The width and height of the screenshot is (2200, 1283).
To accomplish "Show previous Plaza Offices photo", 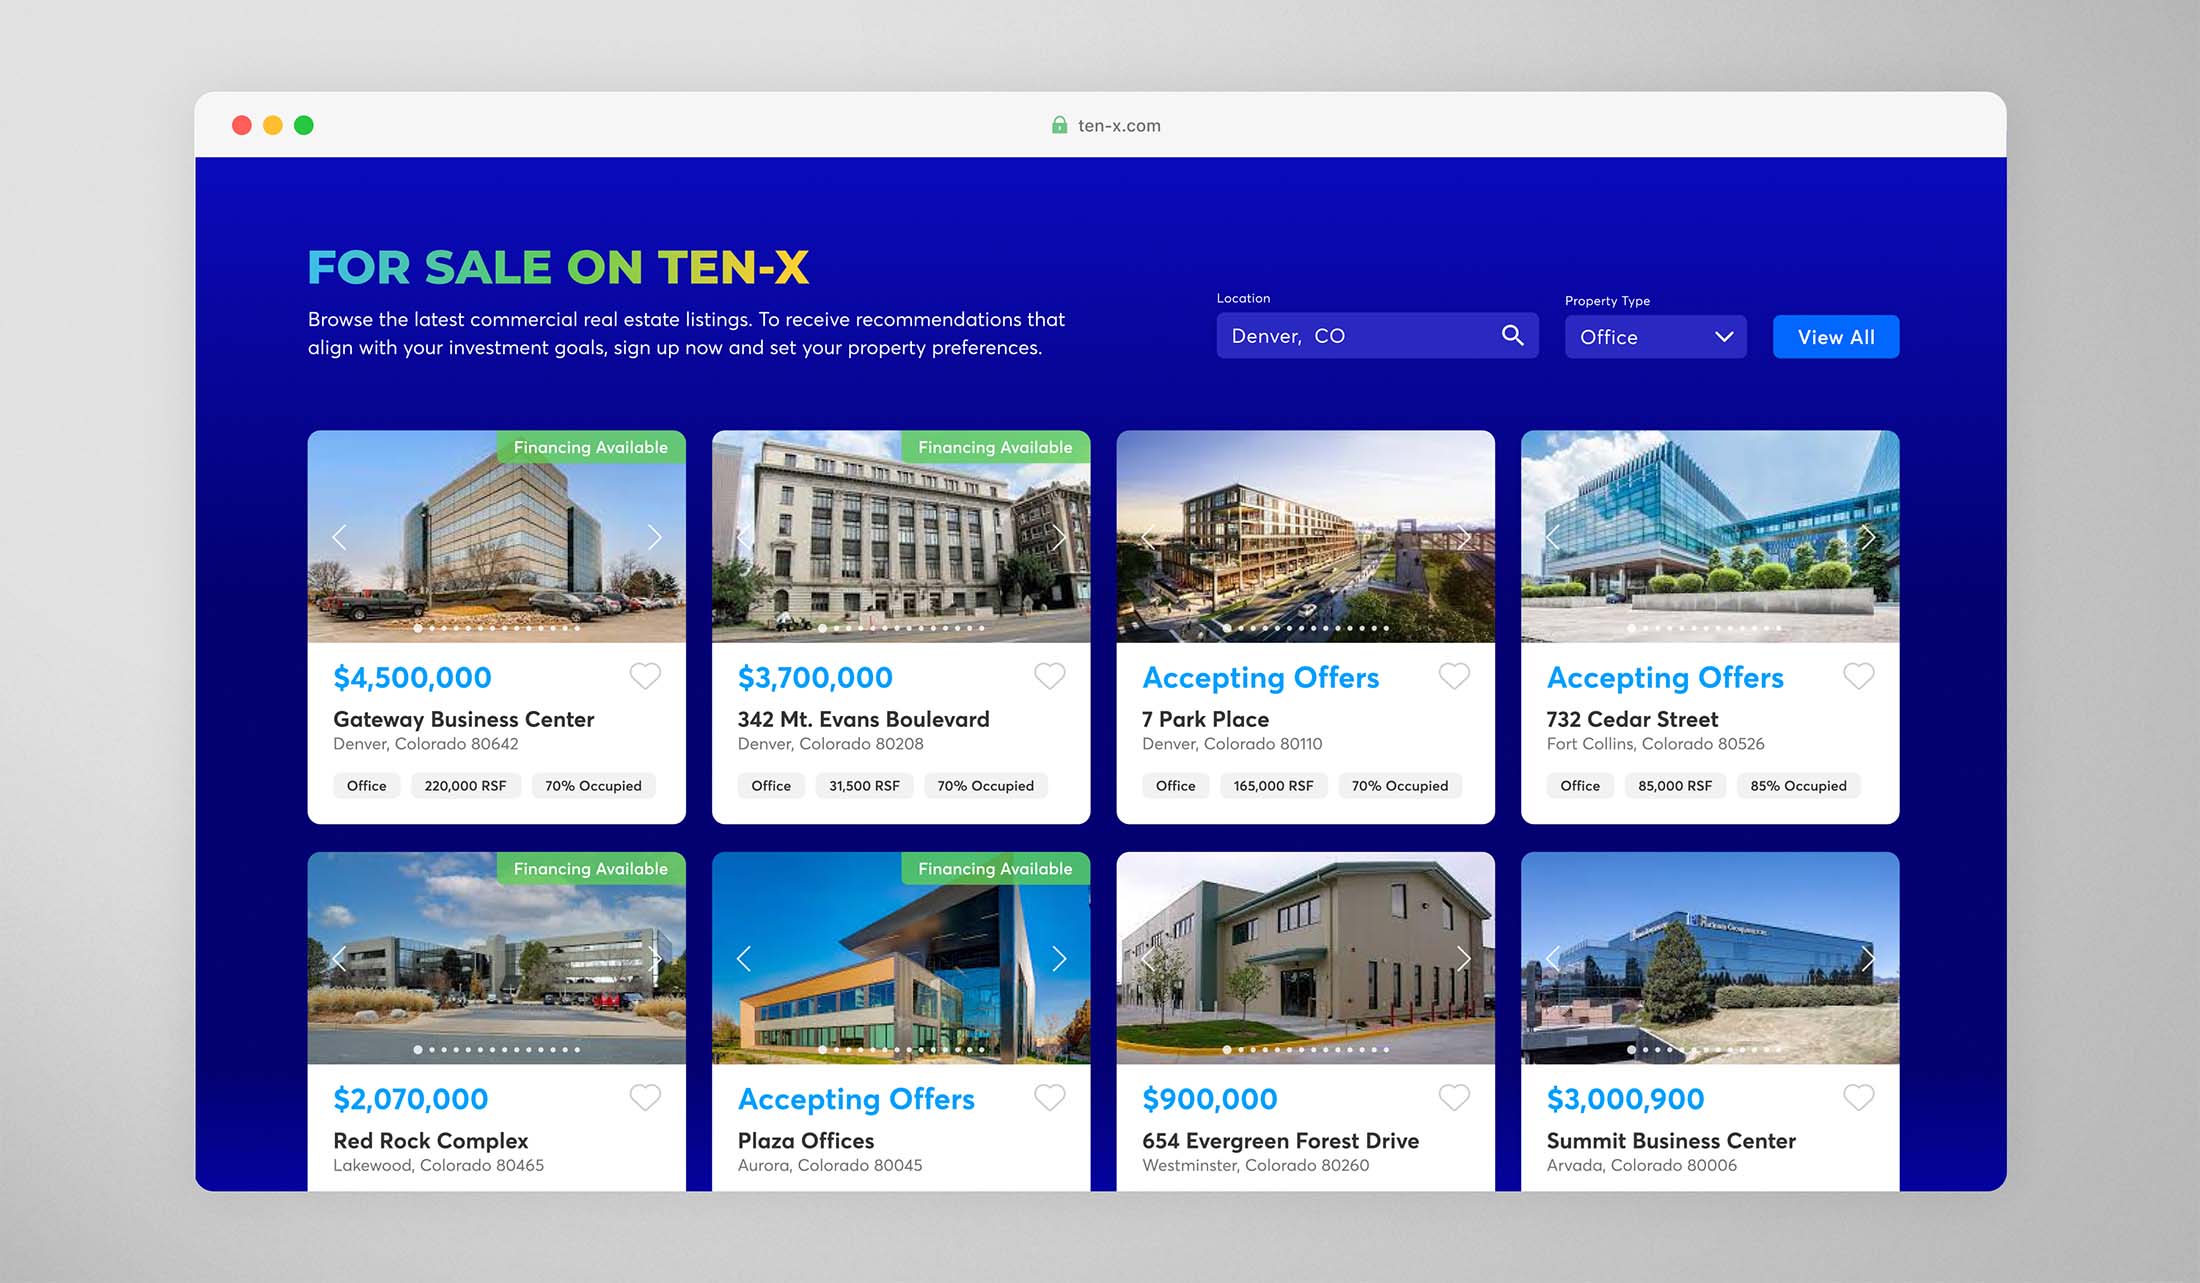I will (x=744, y=959).
